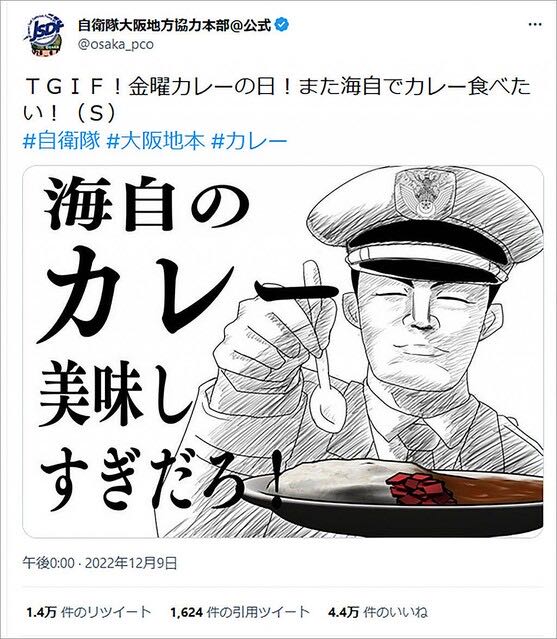557x639 pixels.
Task: Open the three-dot more options menu
Action: 535,25
